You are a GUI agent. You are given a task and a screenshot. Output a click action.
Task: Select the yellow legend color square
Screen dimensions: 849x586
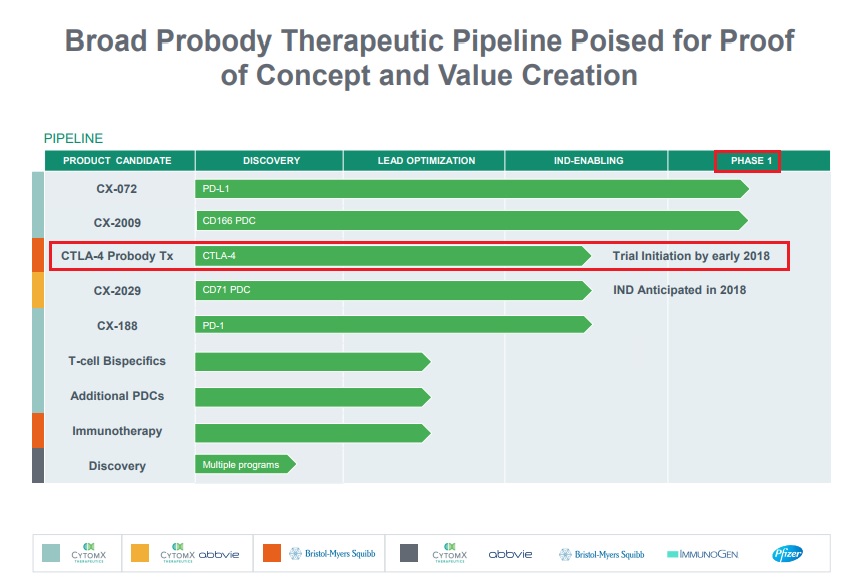140,553
